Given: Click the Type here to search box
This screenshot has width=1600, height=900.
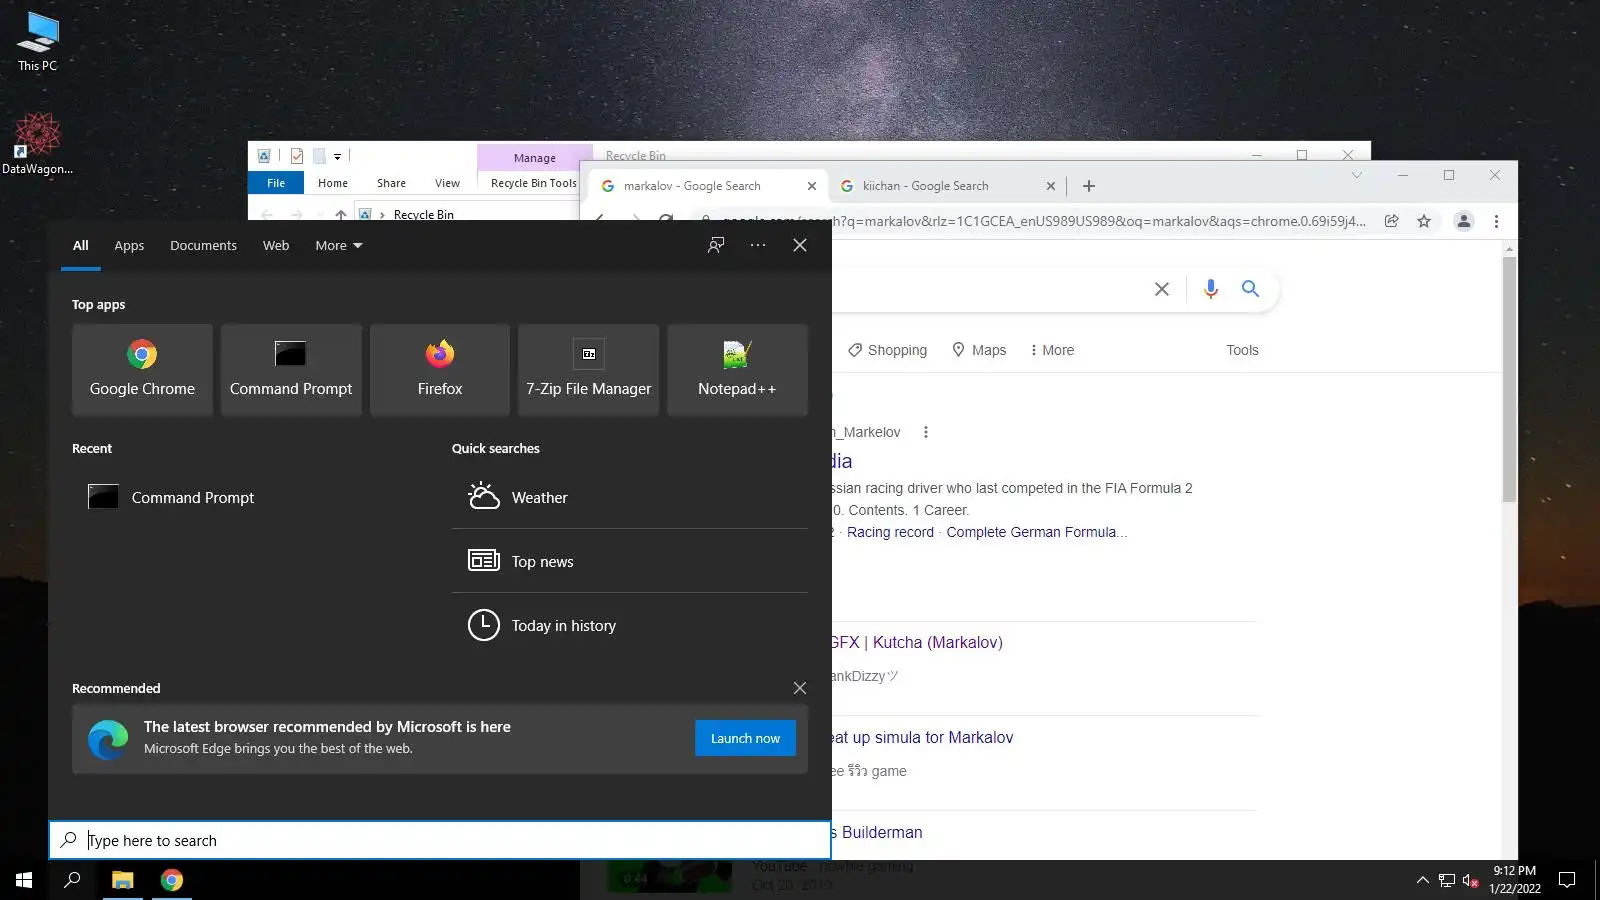Looking at the screenshot, I should click(x=440, y=840).
